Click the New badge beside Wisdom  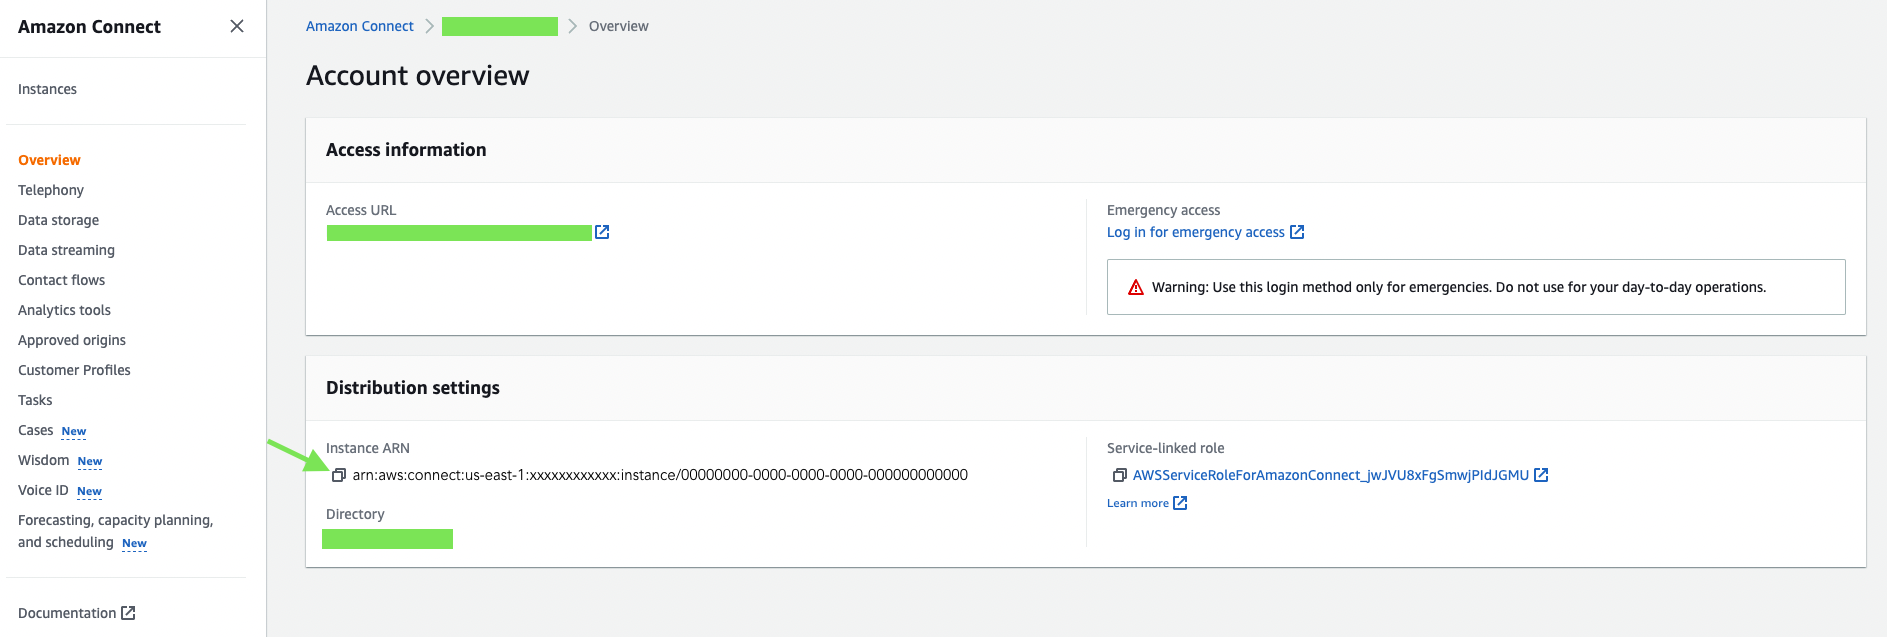90,461
